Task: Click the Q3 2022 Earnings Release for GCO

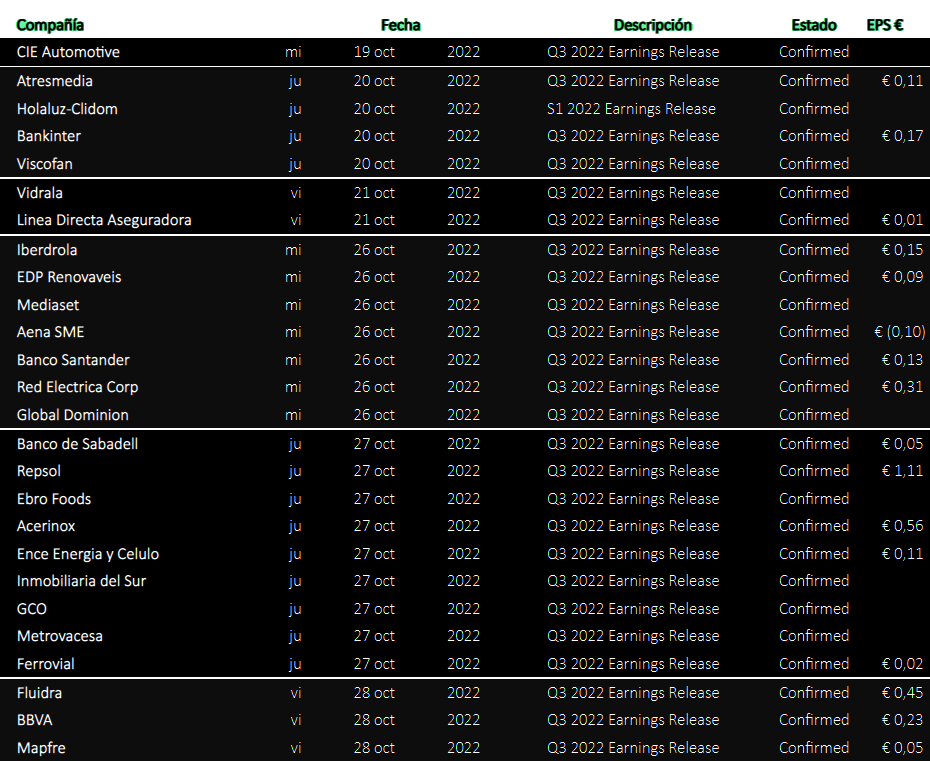Action: tap(633, 609)
